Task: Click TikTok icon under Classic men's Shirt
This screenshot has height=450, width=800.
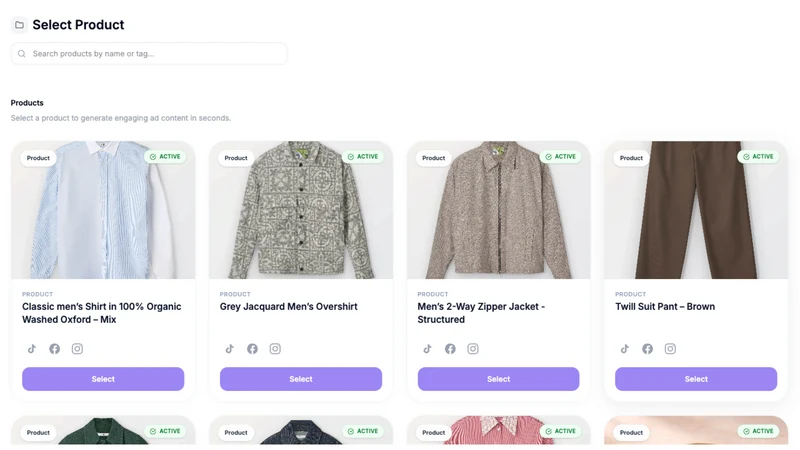Action: 32,349
